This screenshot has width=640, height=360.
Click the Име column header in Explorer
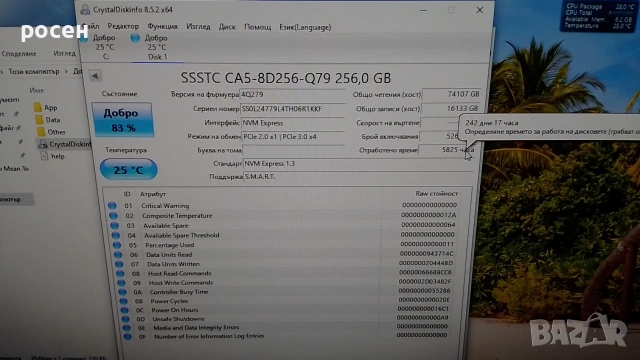pyautogui.click(x=36, y=90)
